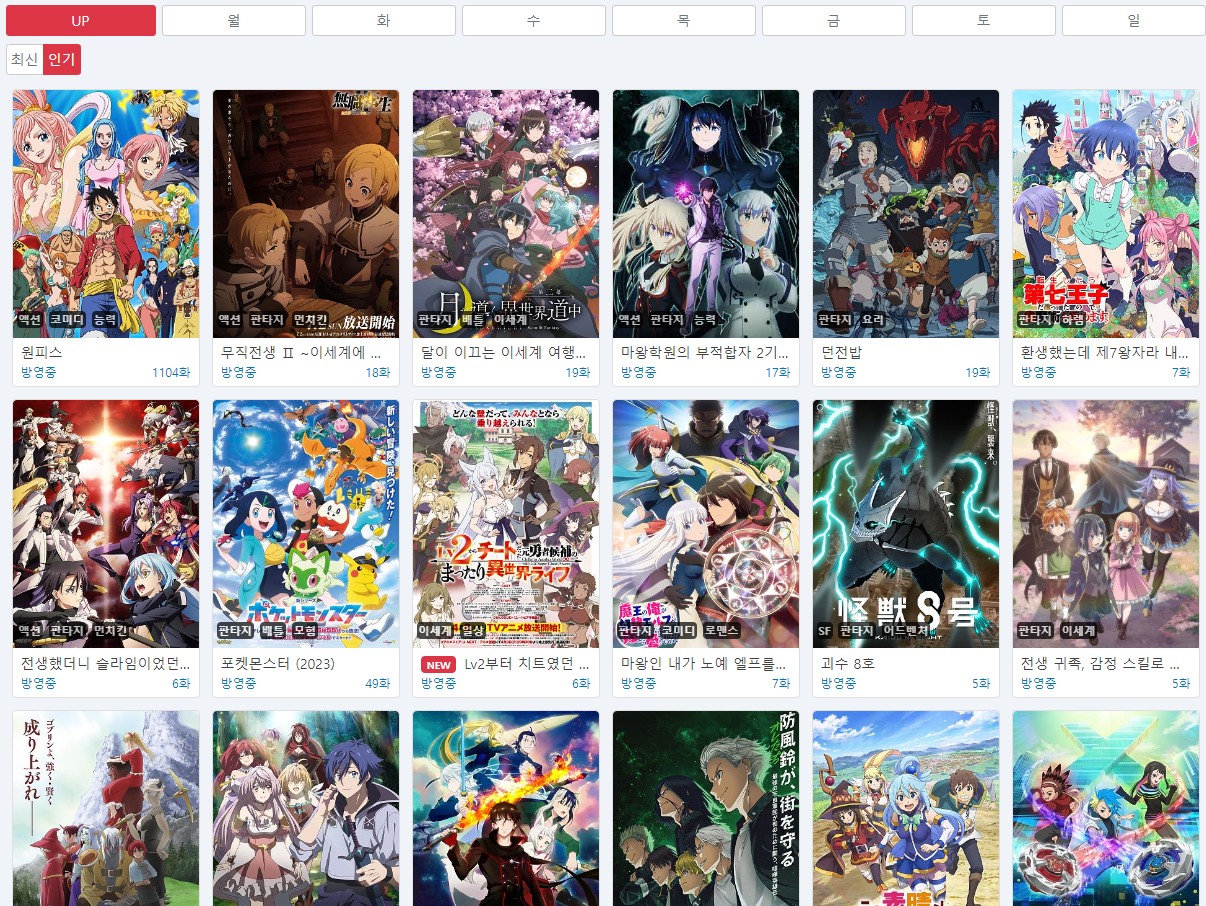Open the 마왕인 내가 노예 엘프를 poster
1206x906 pixels.
coord(706,524)
